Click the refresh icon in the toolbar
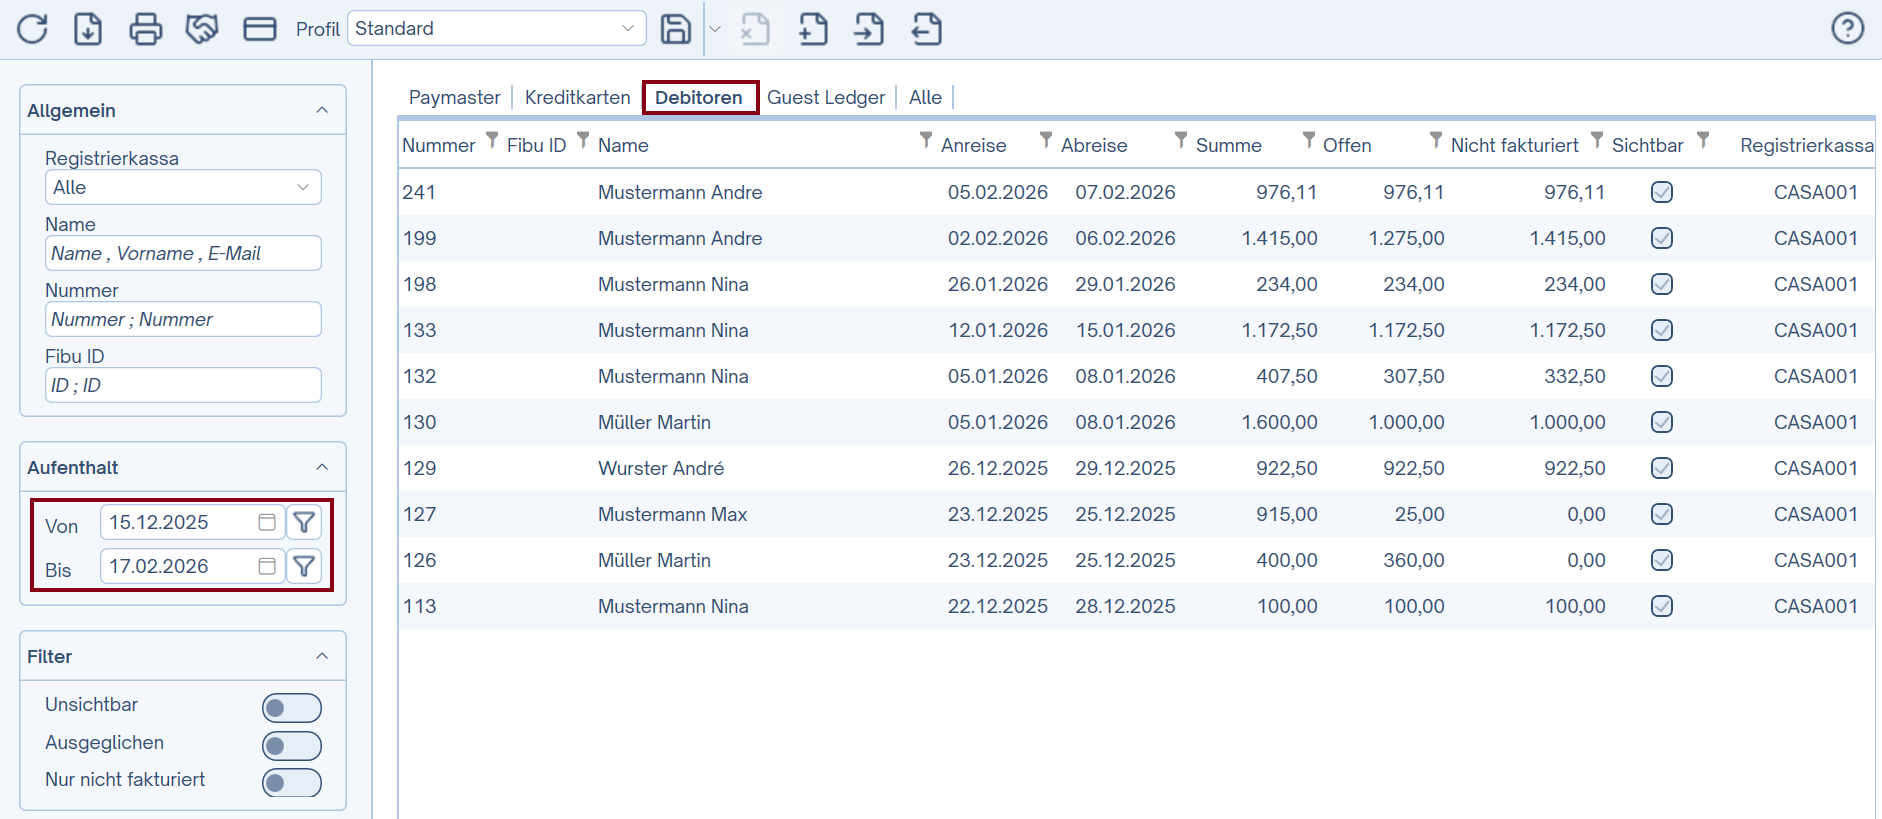 32,29
